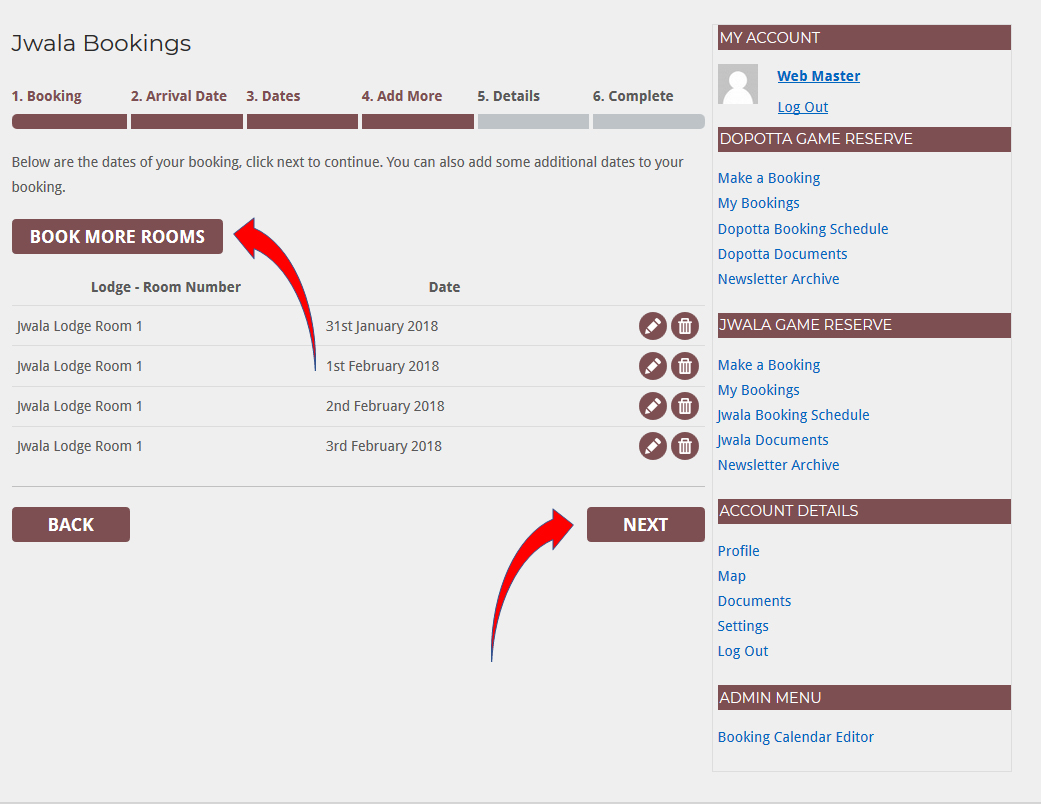Delete the 31st January 2018 booking

pos(684,326)
